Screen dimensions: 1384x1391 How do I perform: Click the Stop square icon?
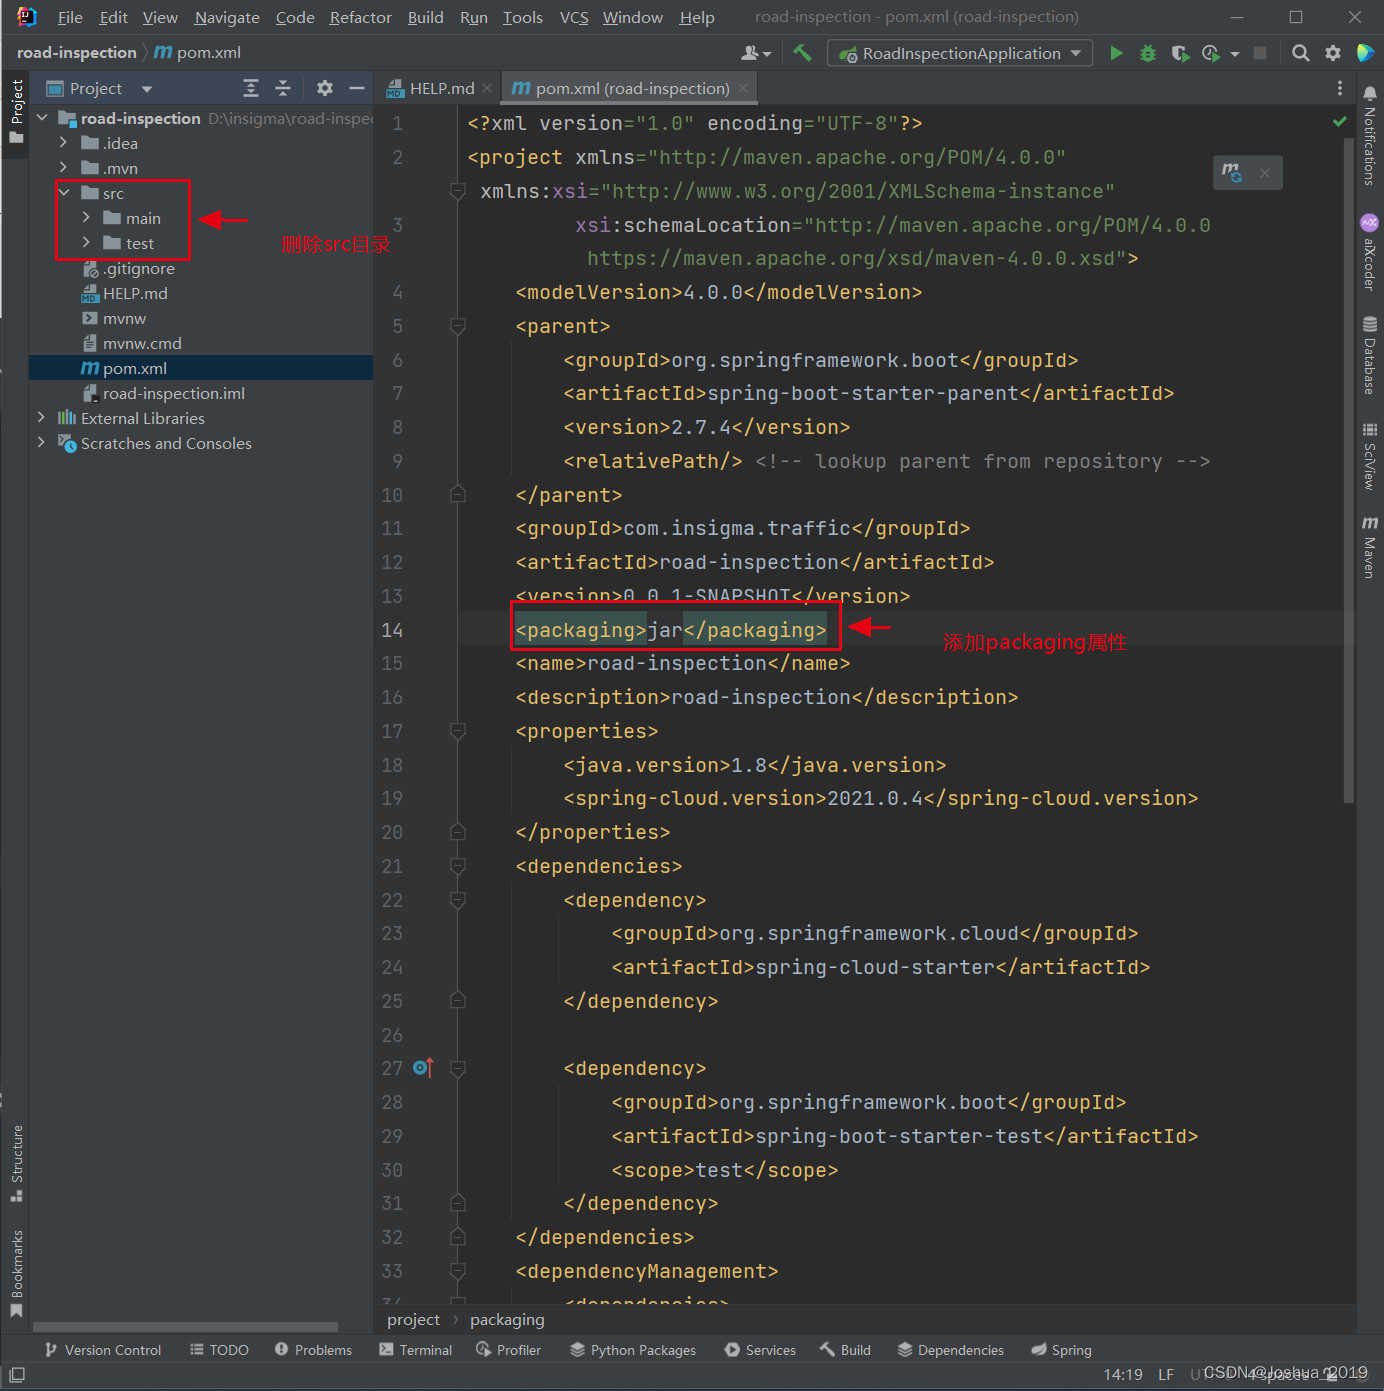(1260, 53)
